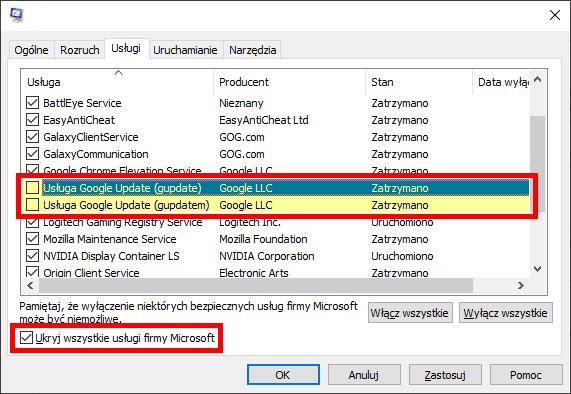Confirm with the OK button
This screenshot has height=394, width=571.
283,375
